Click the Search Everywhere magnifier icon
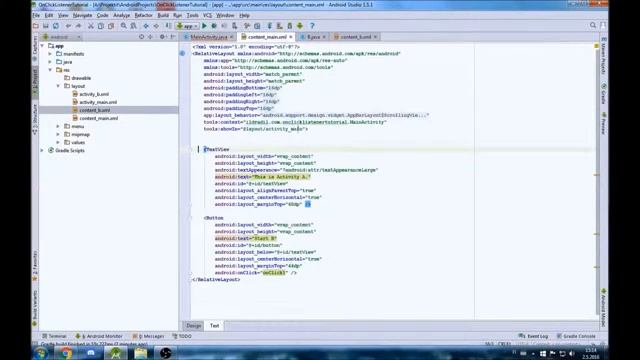 (593, 25)
